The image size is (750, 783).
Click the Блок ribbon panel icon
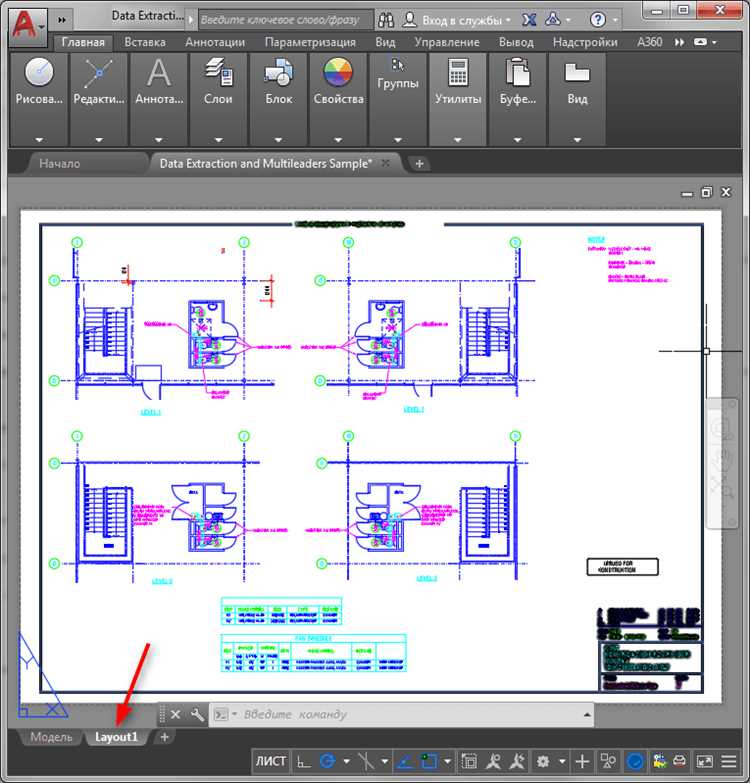(x=278, y=73)
